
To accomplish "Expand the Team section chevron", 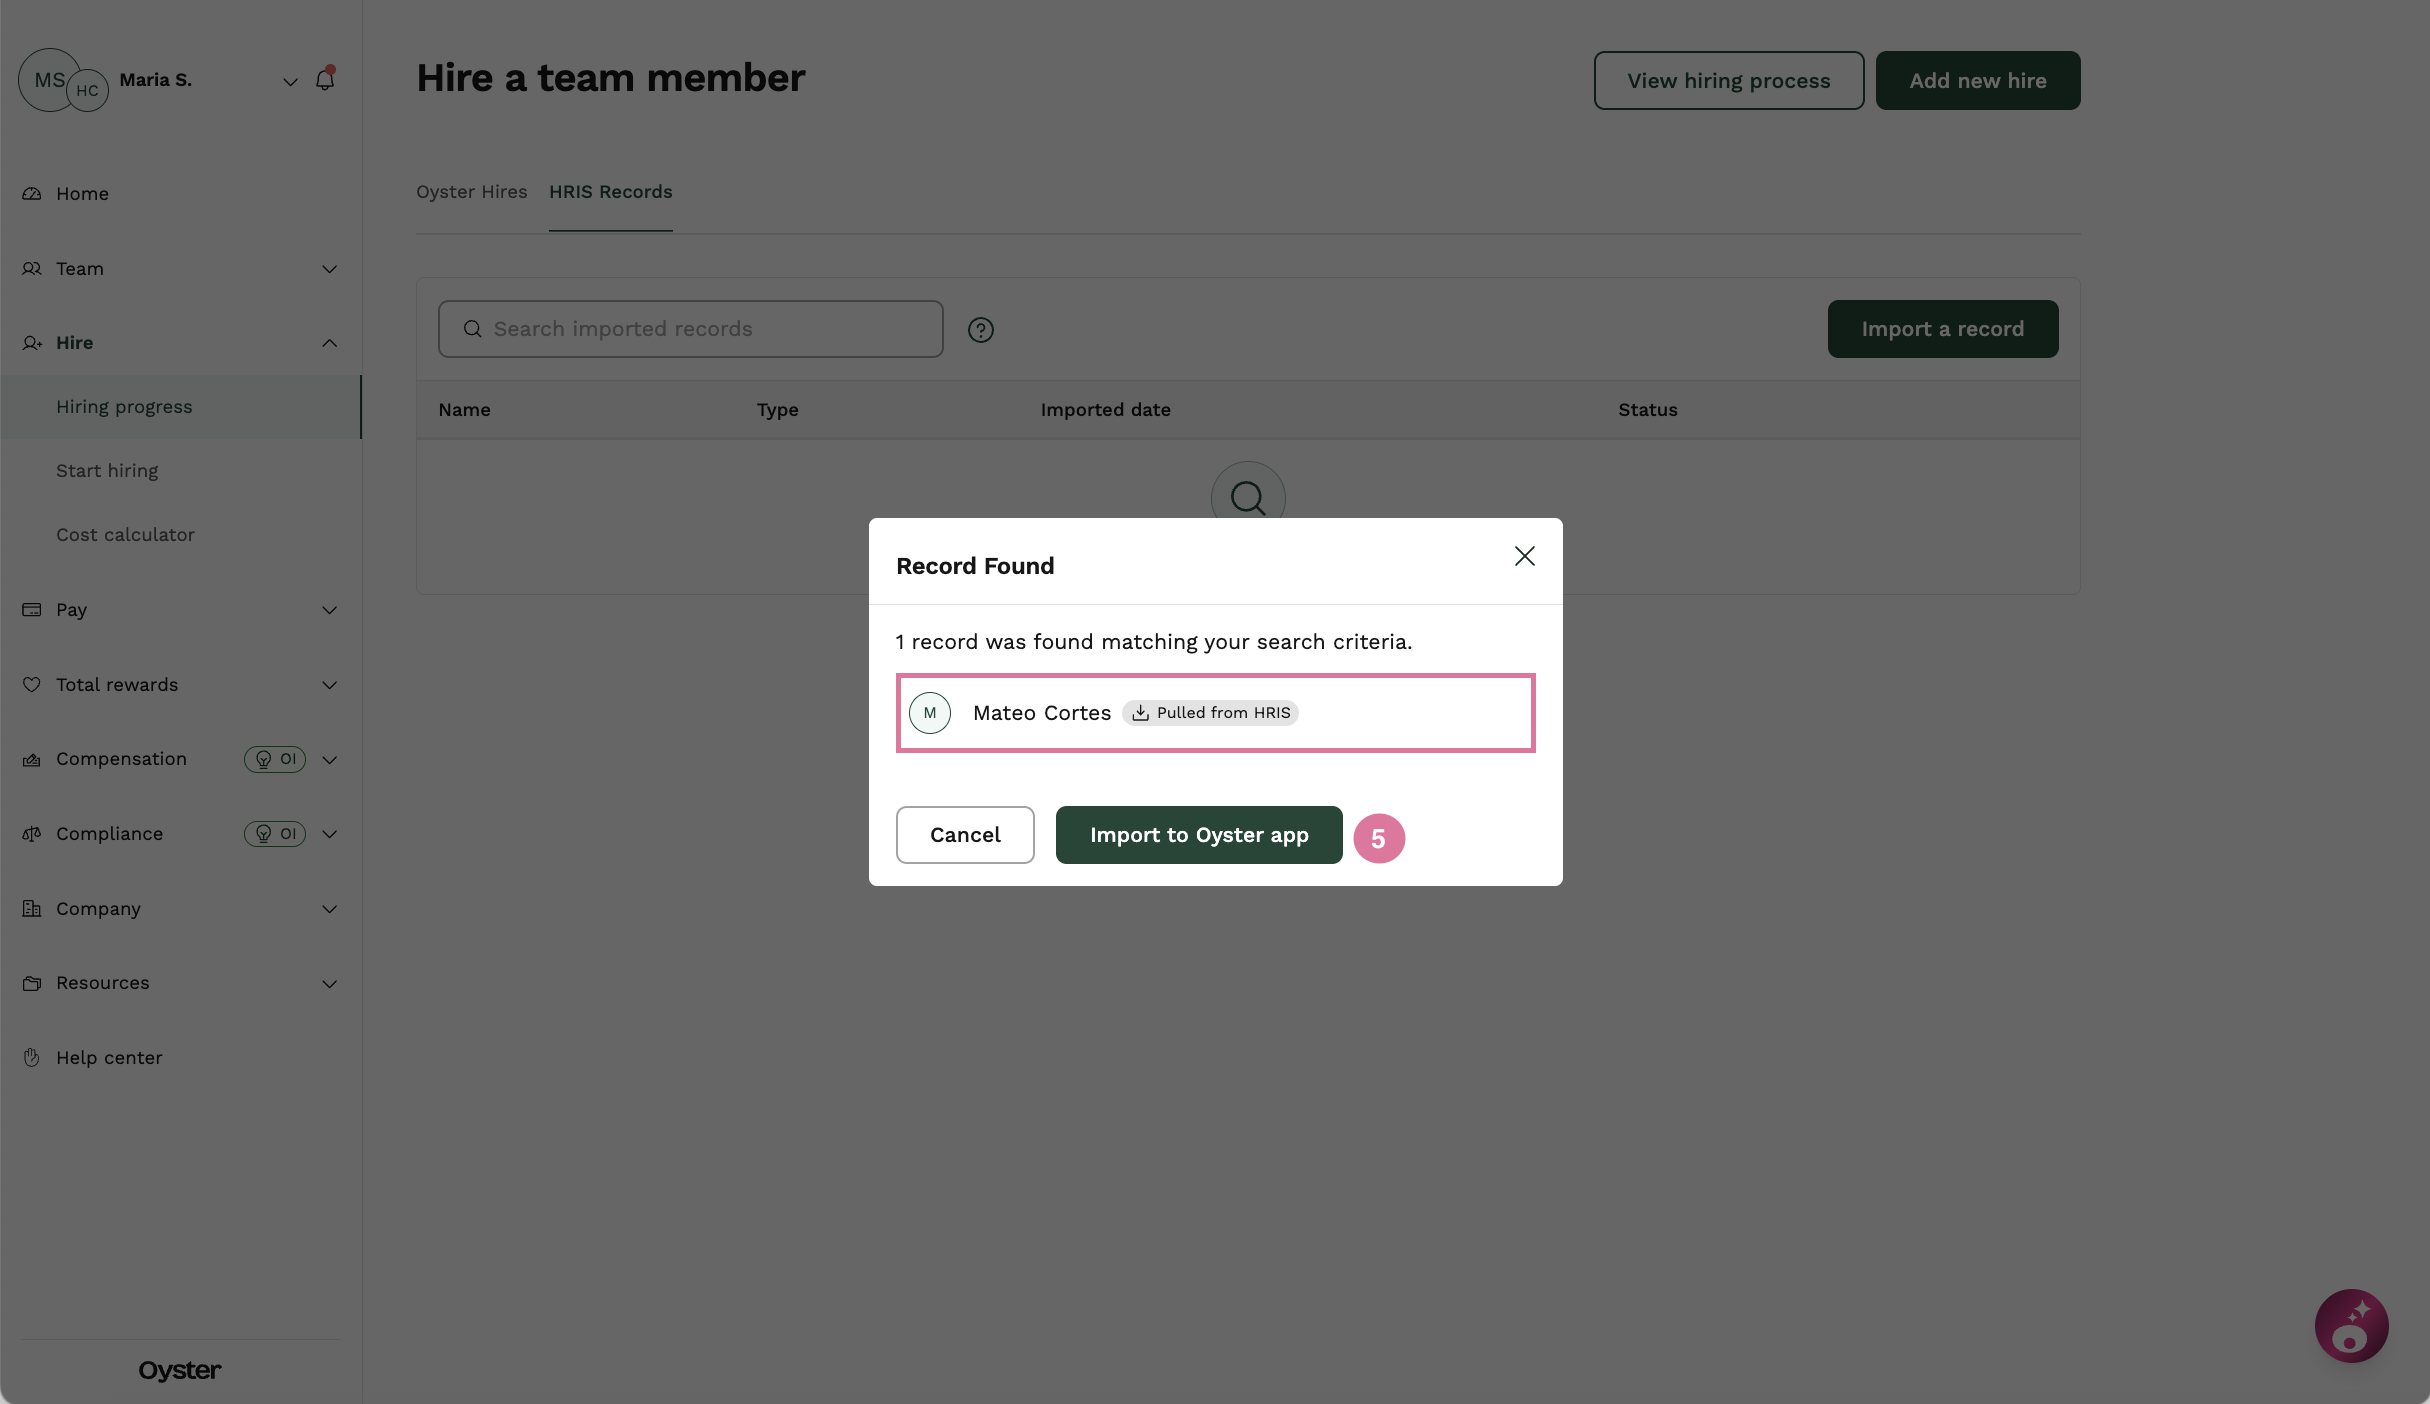I will pos(330,270).
